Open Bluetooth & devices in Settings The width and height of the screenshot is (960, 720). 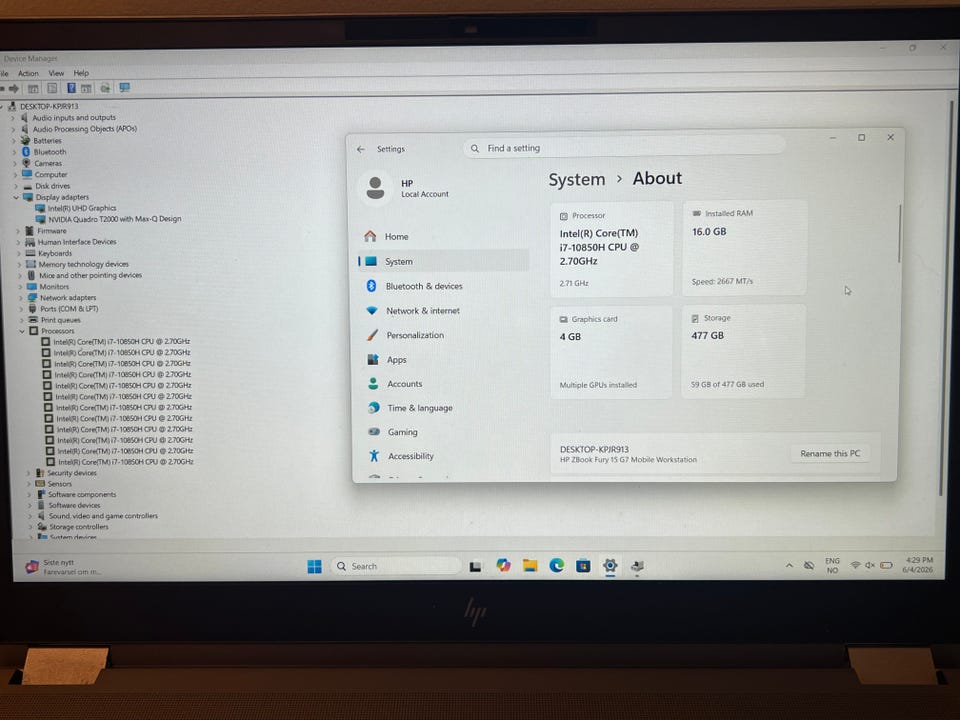[x=424, y=286]
